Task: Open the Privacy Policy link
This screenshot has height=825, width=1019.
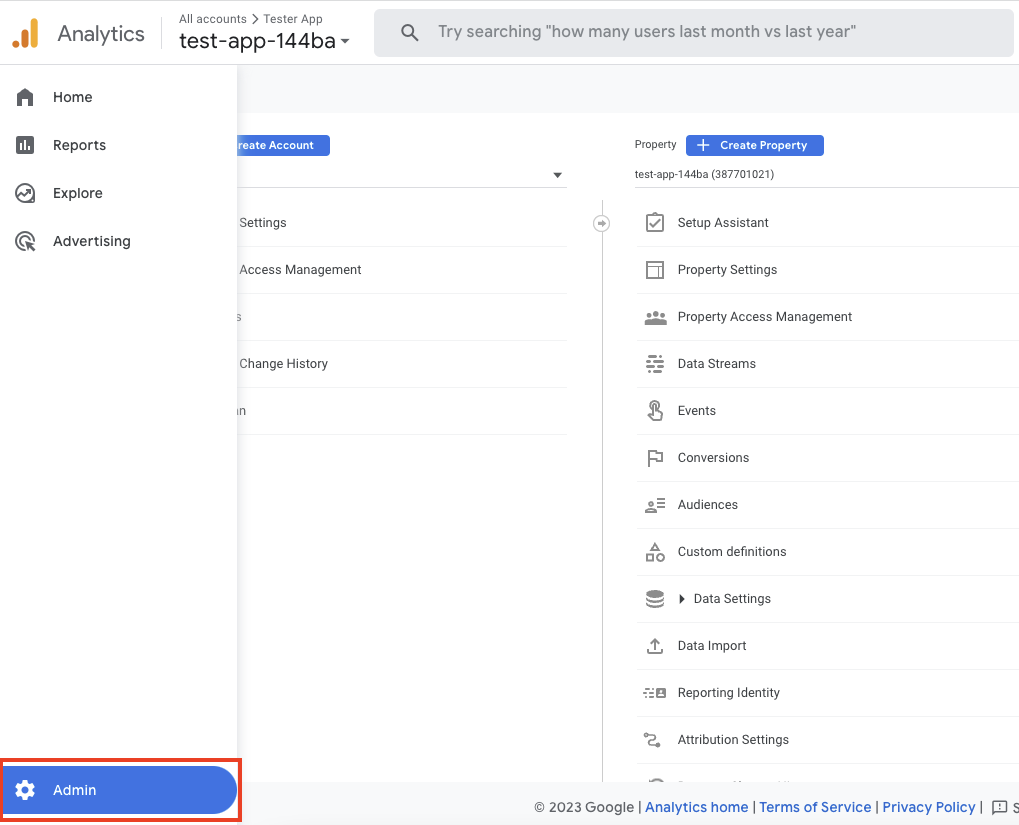Action: coord(929,807)
